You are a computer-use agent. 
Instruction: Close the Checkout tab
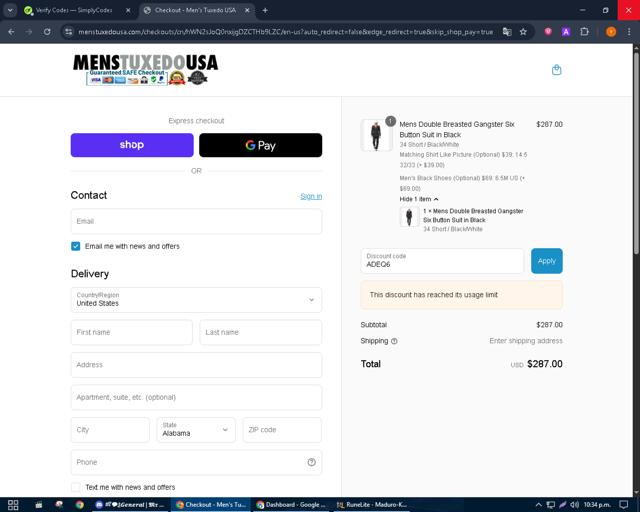tap(247, 10)
